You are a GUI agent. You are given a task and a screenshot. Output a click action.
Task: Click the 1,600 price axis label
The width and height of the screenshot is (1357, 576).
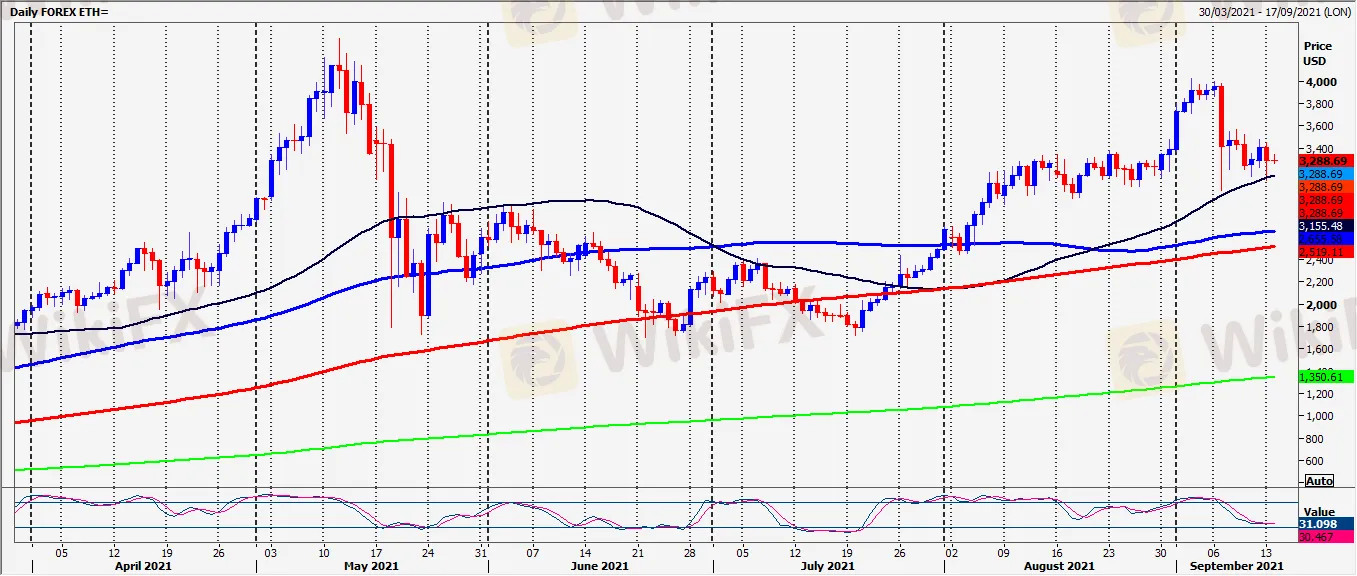pyautogui.click(x=1322, y=349)
